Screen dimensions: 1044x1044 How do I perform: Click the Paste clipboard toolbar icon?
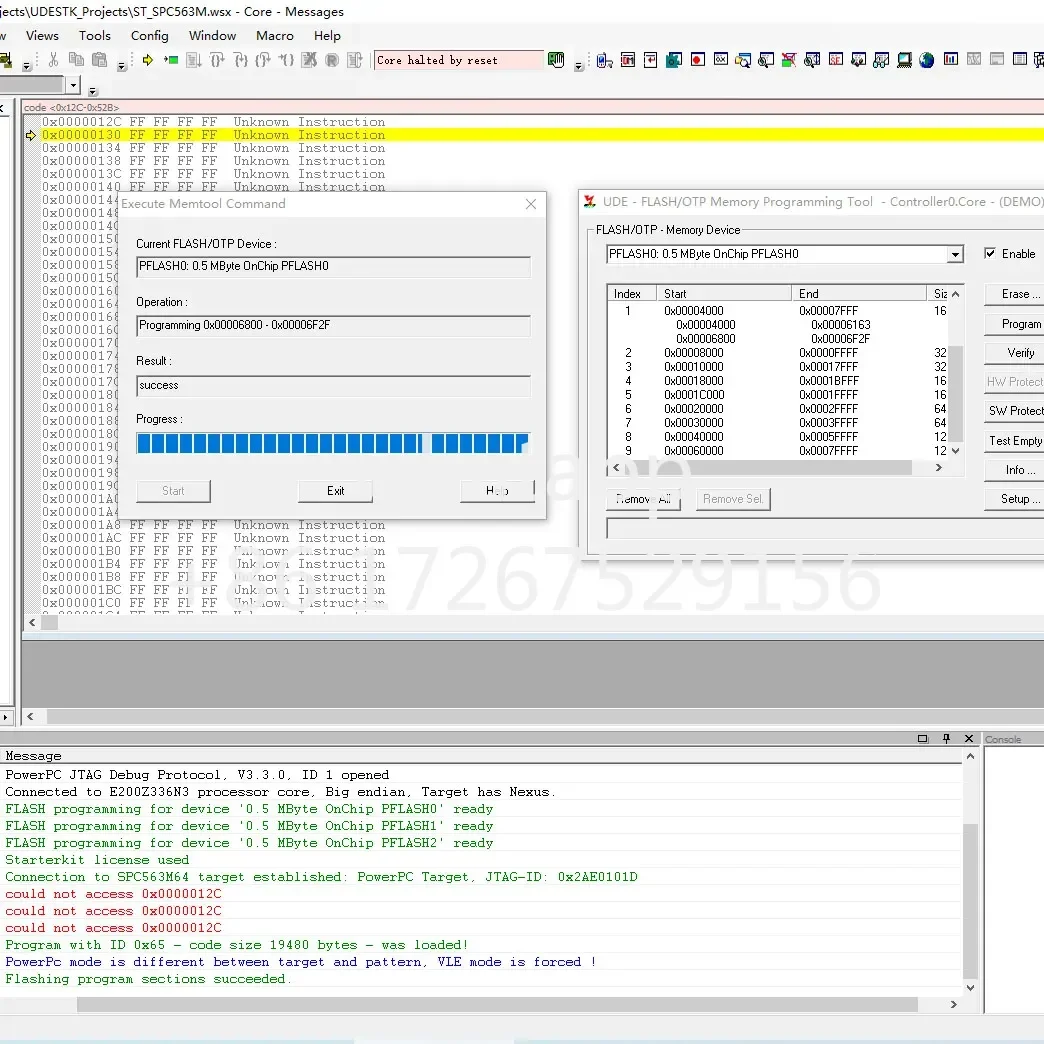[101, 61]
